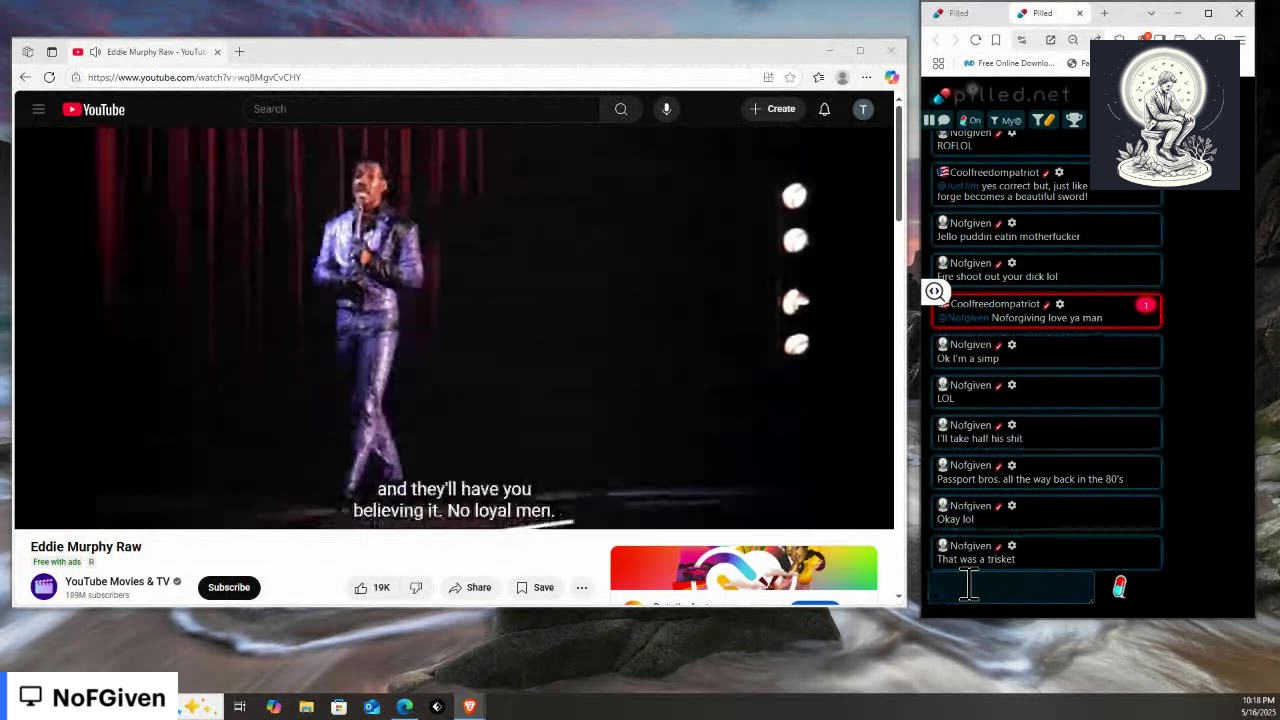Save the video to a playlist

tap(535, 588)
